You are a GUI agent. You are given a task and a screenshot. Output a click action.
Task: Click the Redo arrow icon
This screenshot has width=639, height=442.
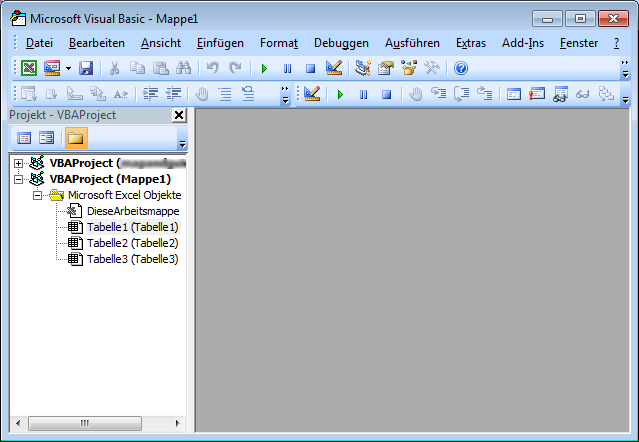point(235,68)
